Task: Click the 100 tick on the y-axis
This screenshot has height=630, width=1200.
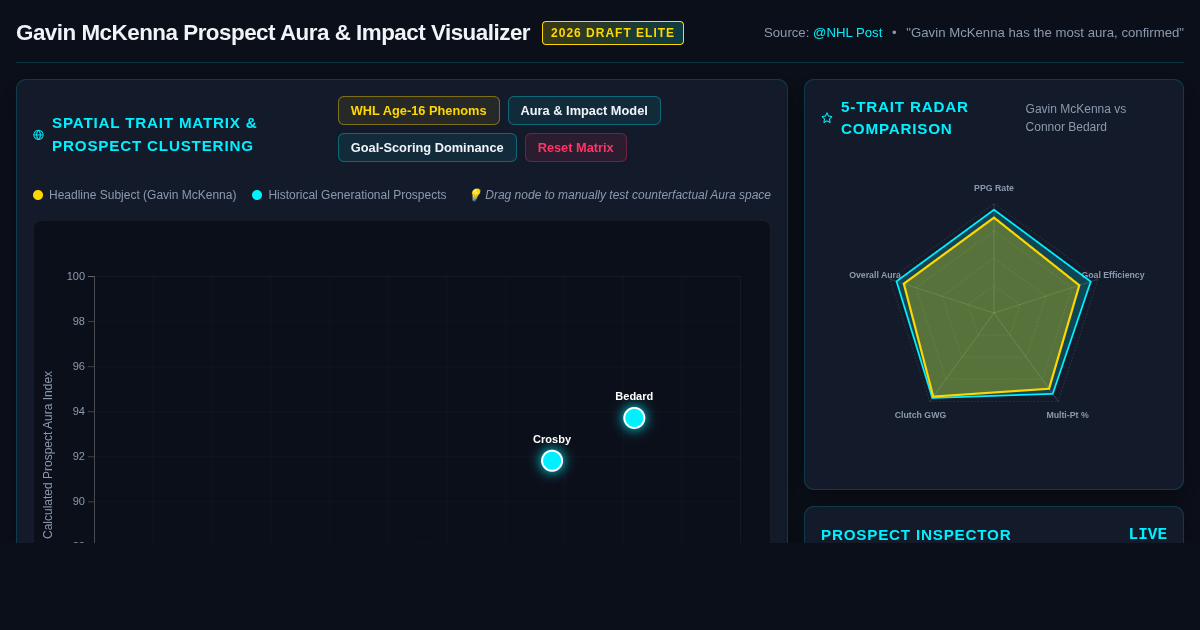Action: click(x=76, y=276)
